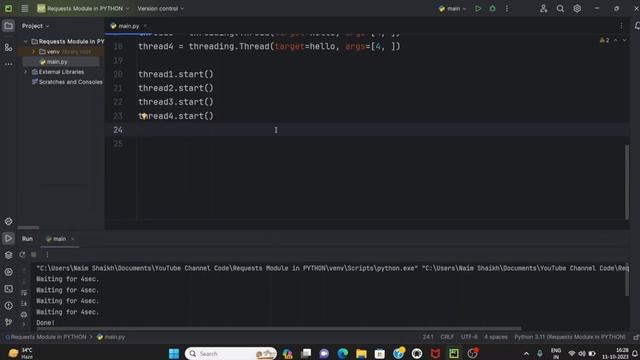Stop the running process
Image resolution: width=640 pixels, height=360 pixels.
[x=34, y=255]
